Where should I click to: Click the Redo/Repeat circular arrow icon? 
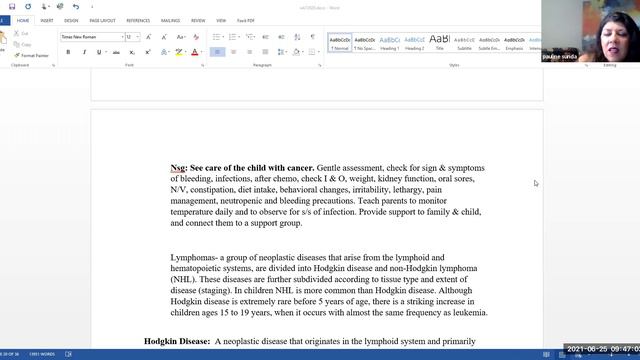[x=28, y=7]
